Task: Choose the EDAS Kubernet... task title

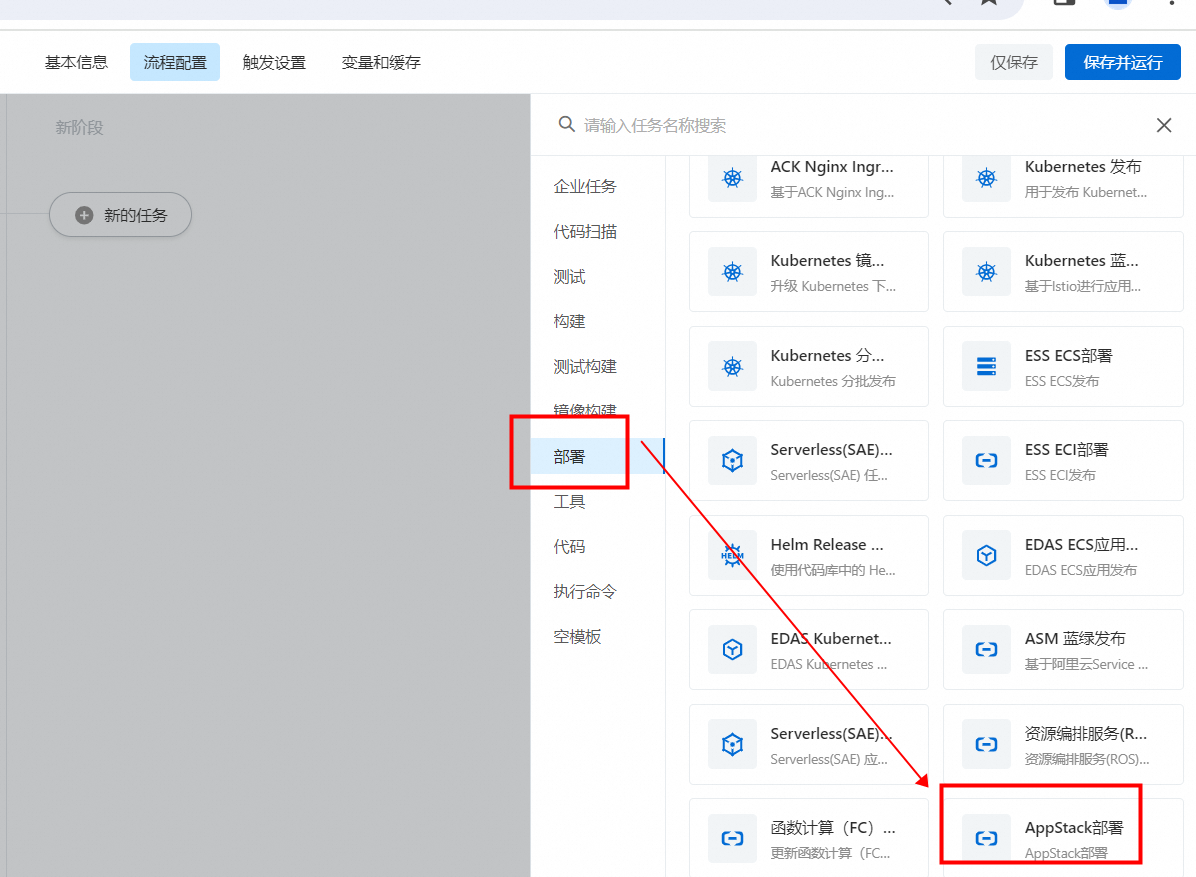Action: point(831,638)
